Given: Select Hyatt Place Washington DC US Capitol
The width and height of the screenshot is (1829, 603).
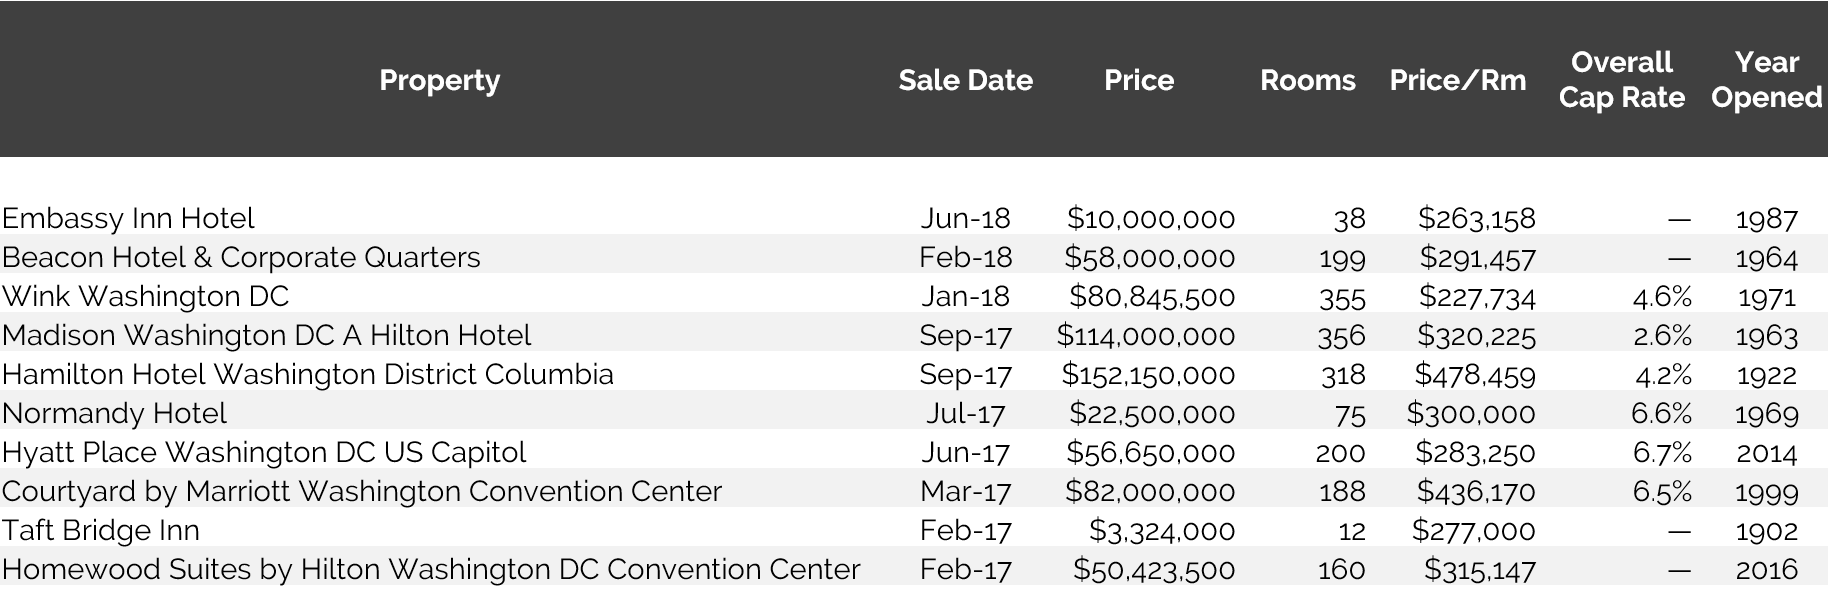Looking at the screenshot, I should tap(264, 452).
